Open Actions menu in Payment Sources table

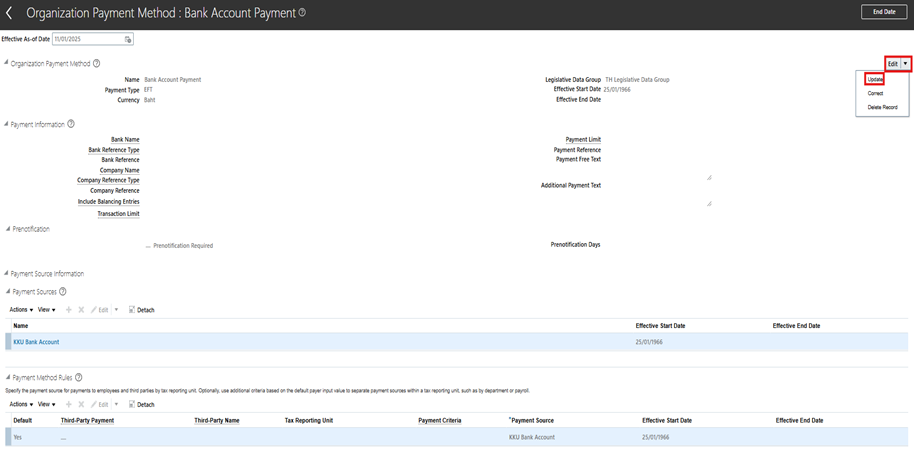[x=21, y=310]
